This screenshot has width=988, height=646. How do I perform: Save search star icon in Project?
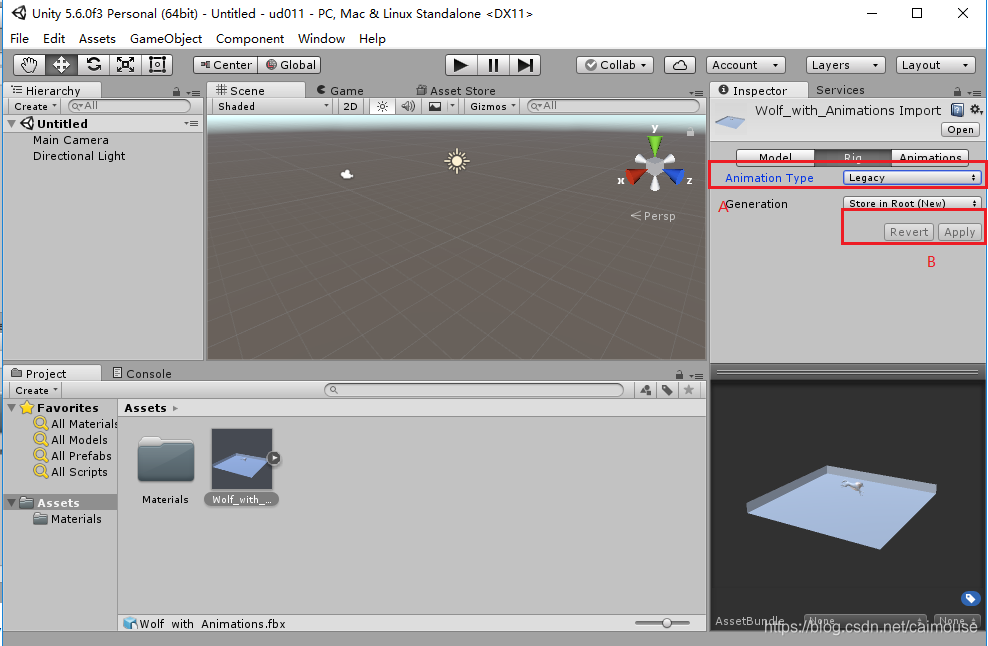(689, 390)
